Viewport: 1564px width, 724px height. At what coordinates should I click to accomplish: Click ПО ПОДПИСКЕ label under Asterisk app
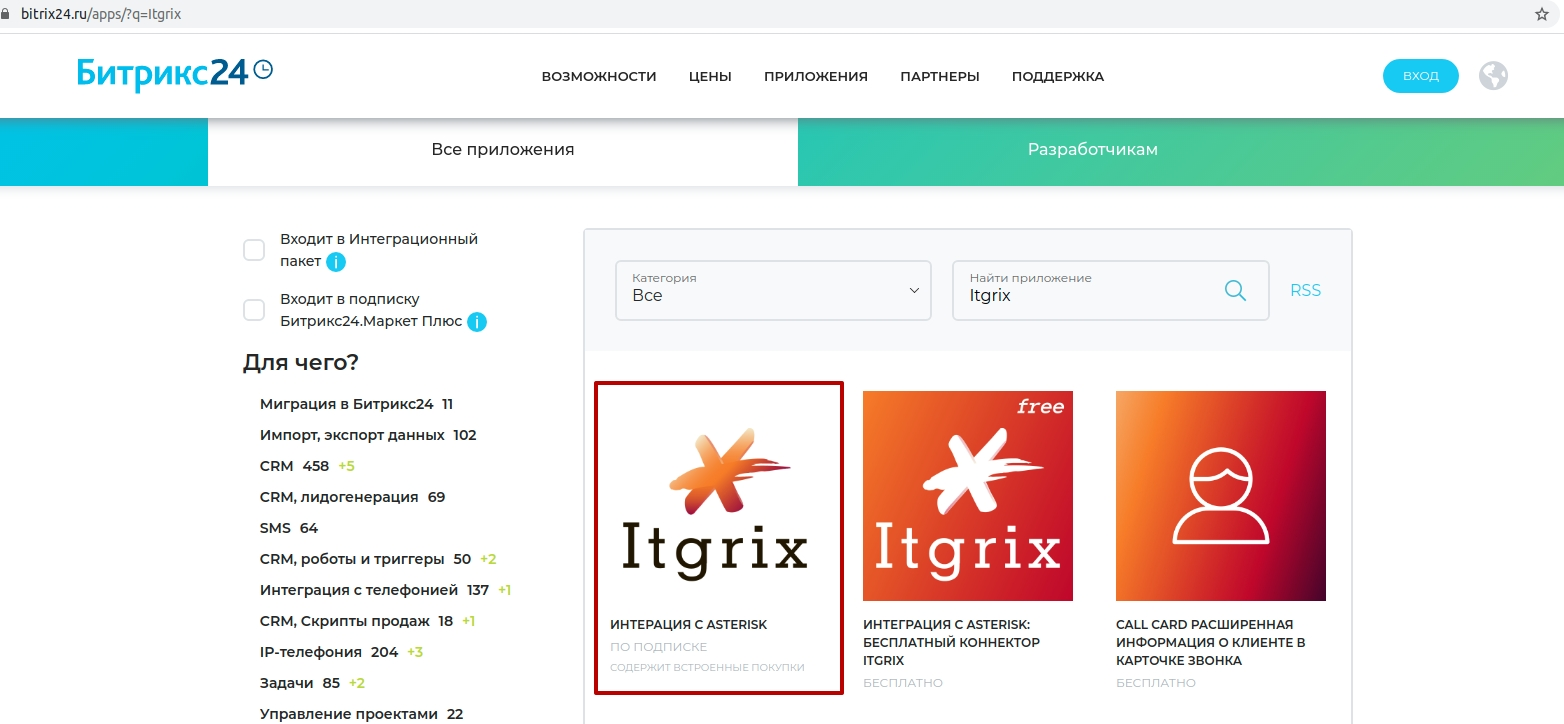pos(658,648)
